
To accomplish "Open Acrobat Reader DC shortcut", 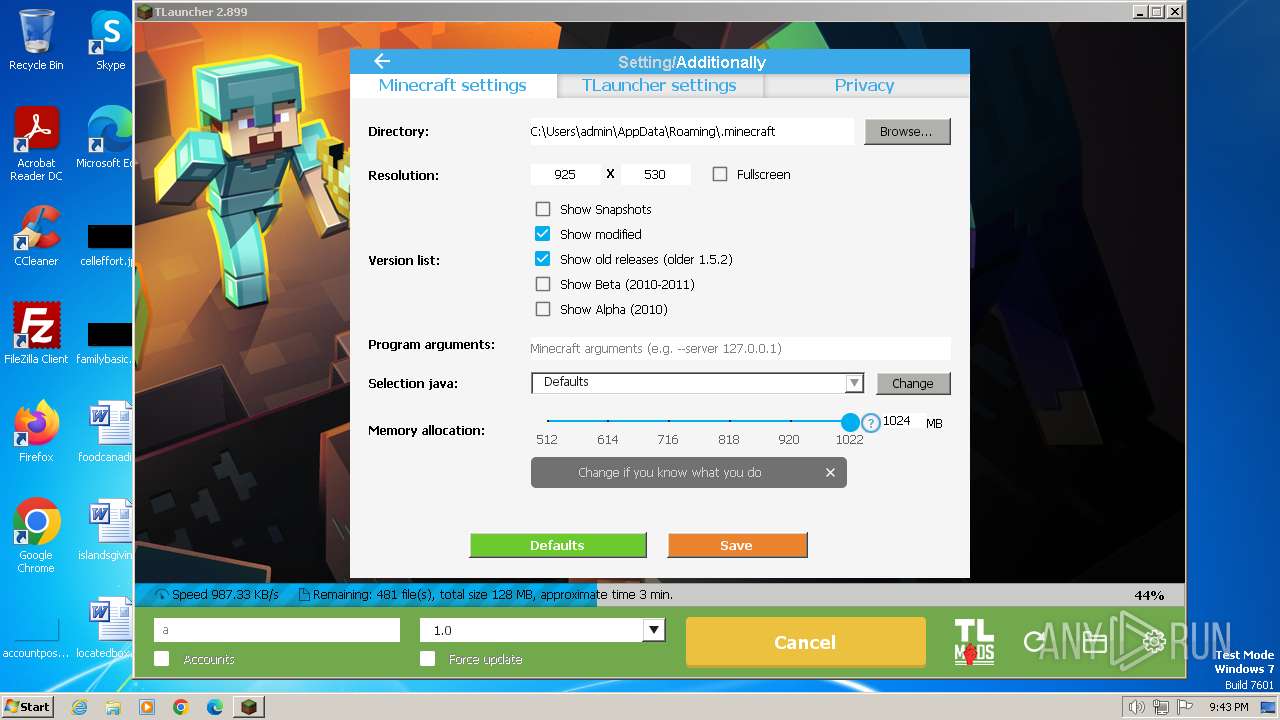I will [36, 144].
